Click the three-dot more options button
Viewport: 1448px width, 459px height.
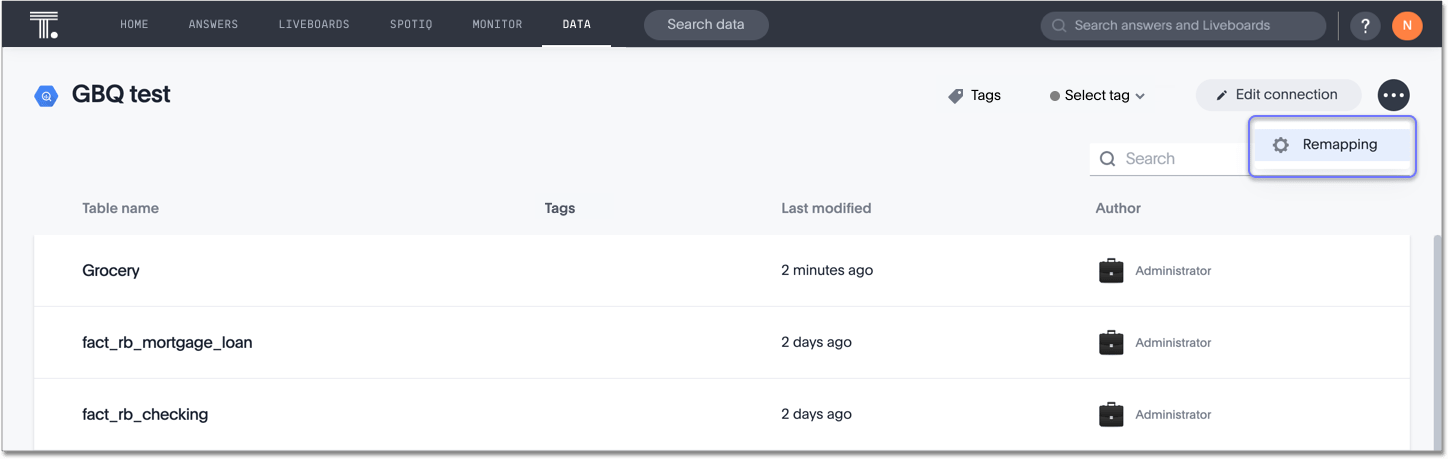1393,95
